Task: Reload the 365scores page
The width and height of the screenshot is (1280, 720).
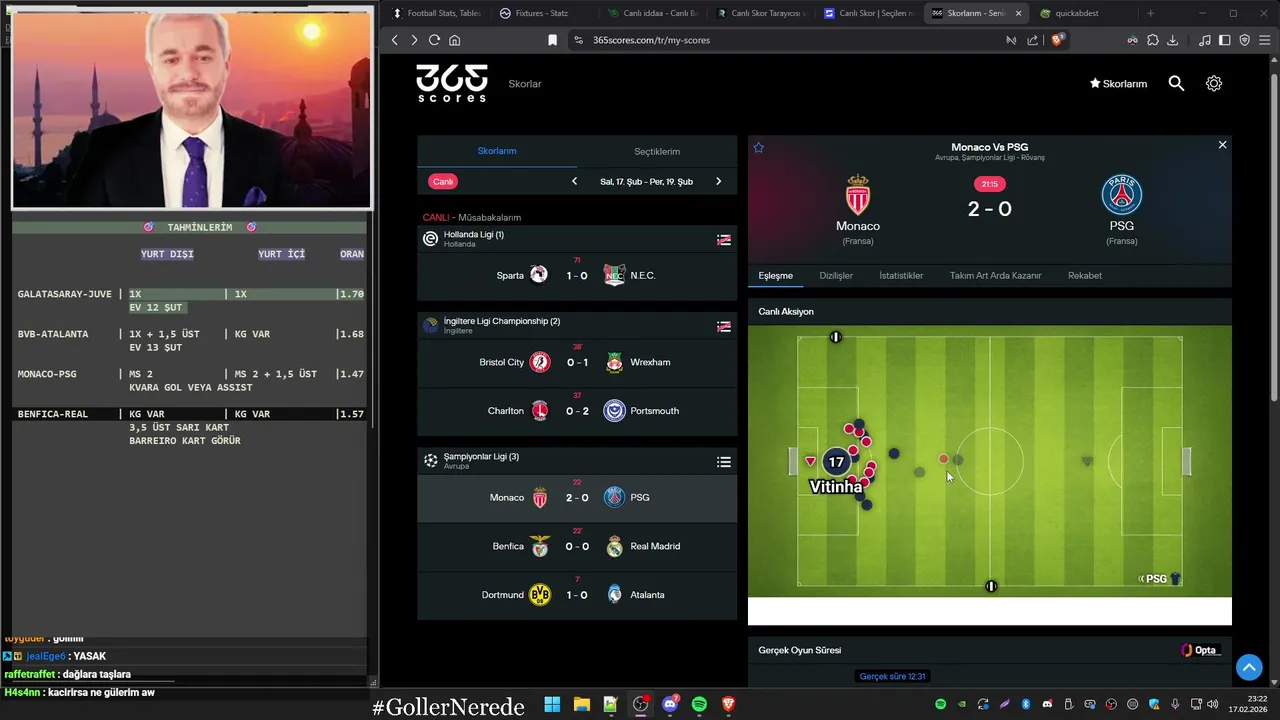Action: (434, 40)
